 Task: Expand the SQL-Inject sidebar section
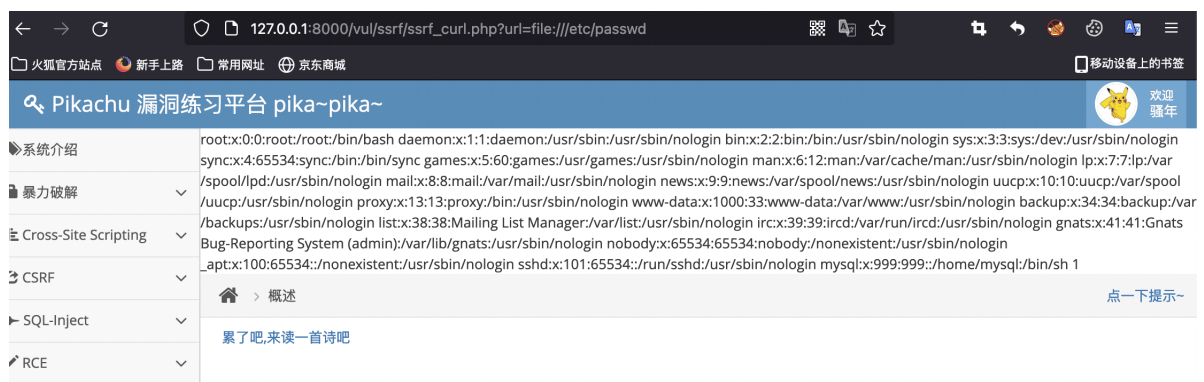click(99, 320)
